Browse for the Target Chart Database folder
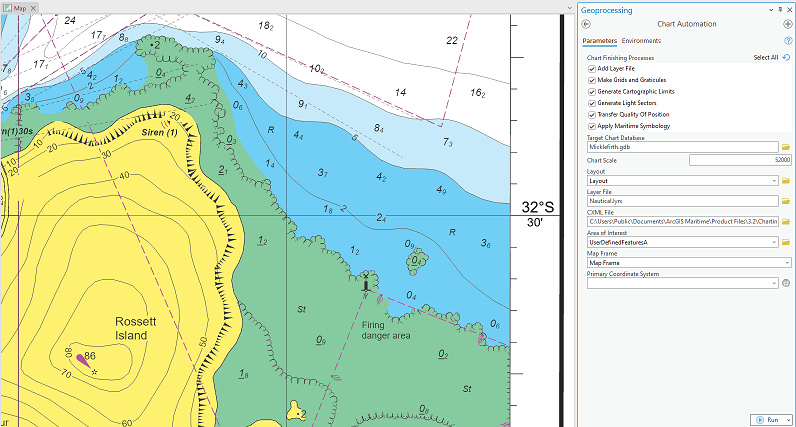 pyautogui.click(x=786, y=147)
